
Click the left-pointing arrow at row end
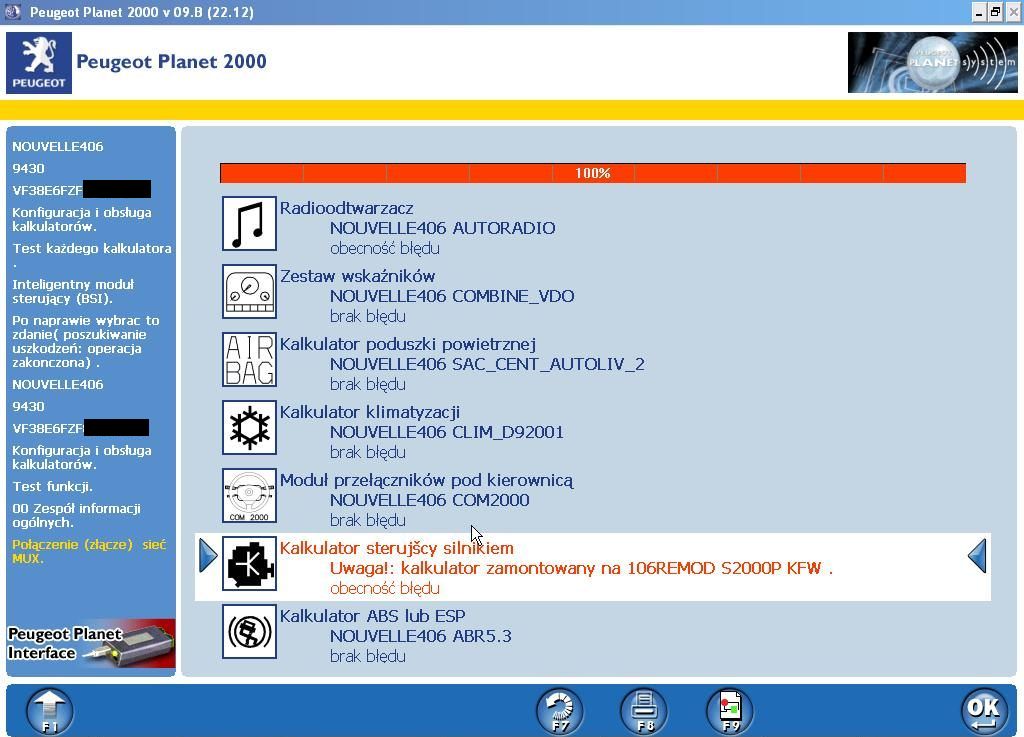pyautogui.click(x=977, y=556)
